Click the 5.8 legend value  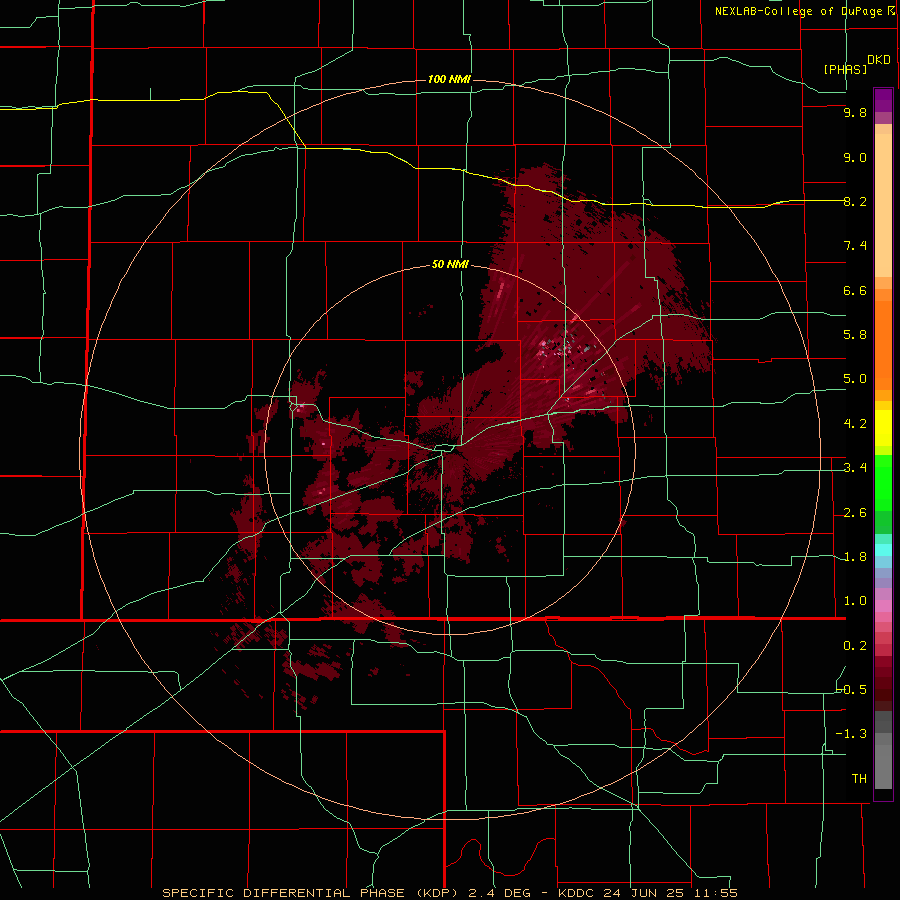click(x=855, y=335)
